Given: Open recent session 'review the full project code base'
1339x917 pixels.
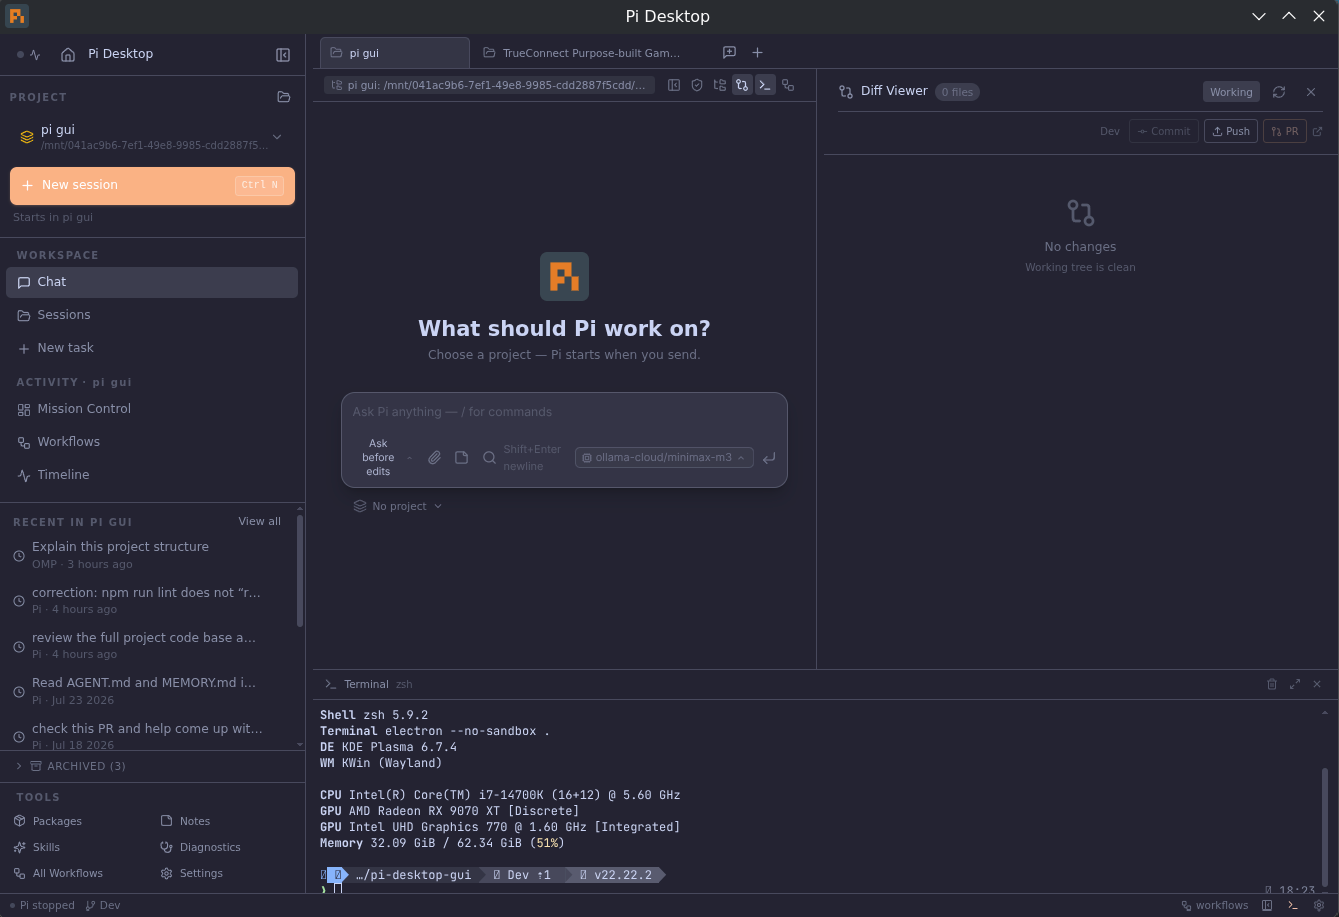Looking at the screenshot, I should pyautogui.click(x=148, y=646).
